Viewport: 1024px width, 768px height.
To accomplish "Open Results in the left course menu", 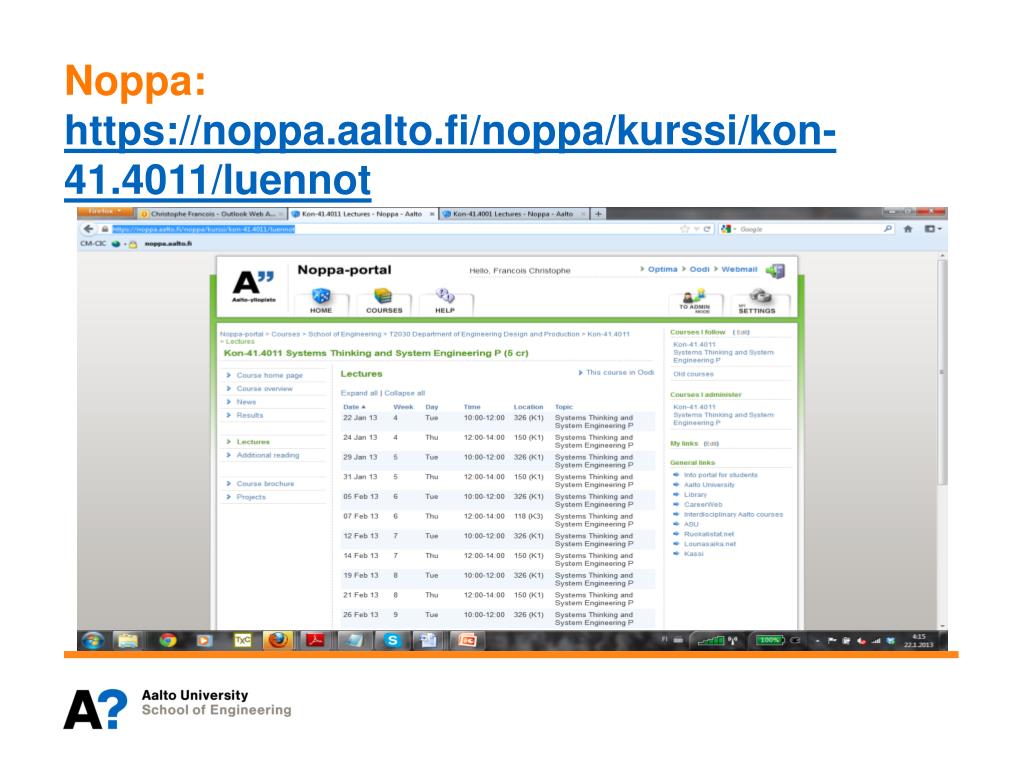I will [249, 415].
